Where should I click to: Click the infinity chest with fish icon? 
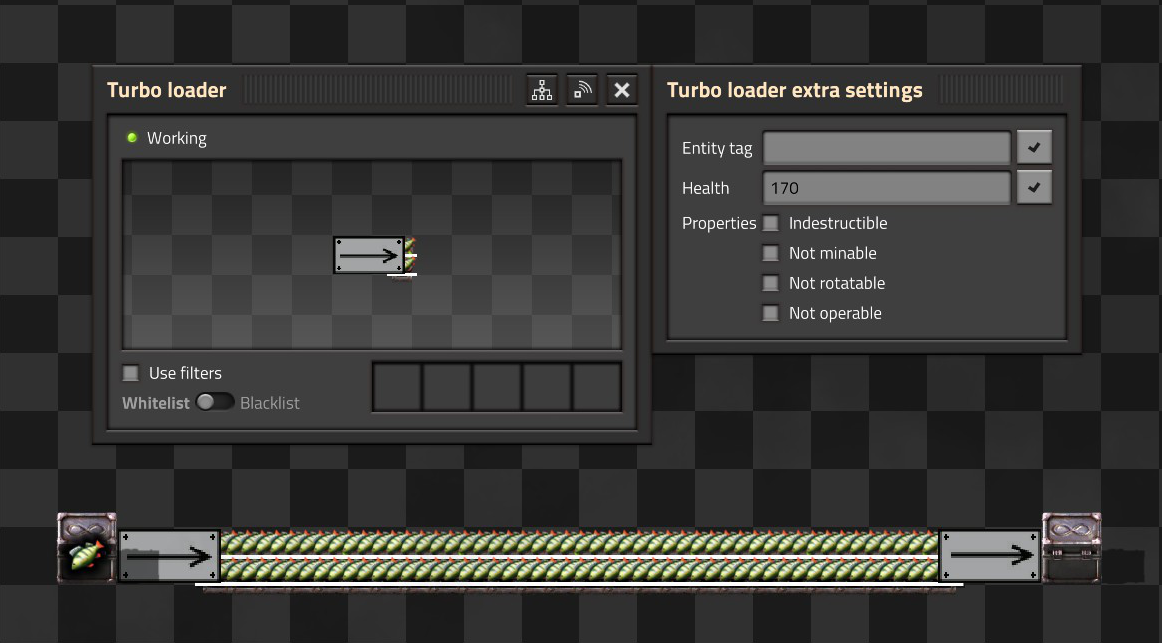pos(87,547)
